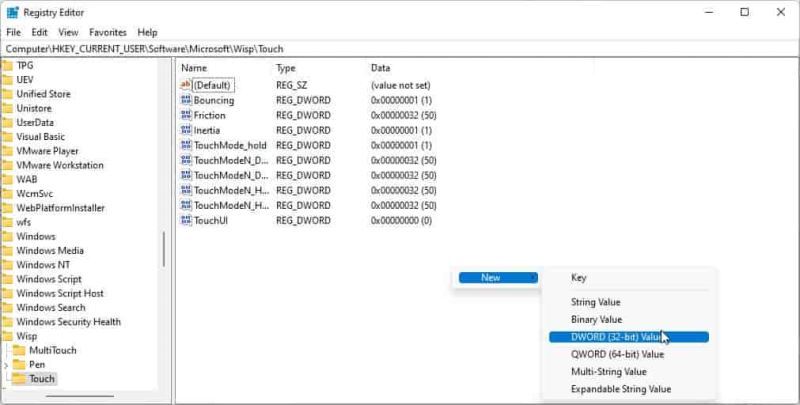Screen dimensions: 800x405
Task: Click the TouchUI DWORD value icon
Action: [185, 220]
